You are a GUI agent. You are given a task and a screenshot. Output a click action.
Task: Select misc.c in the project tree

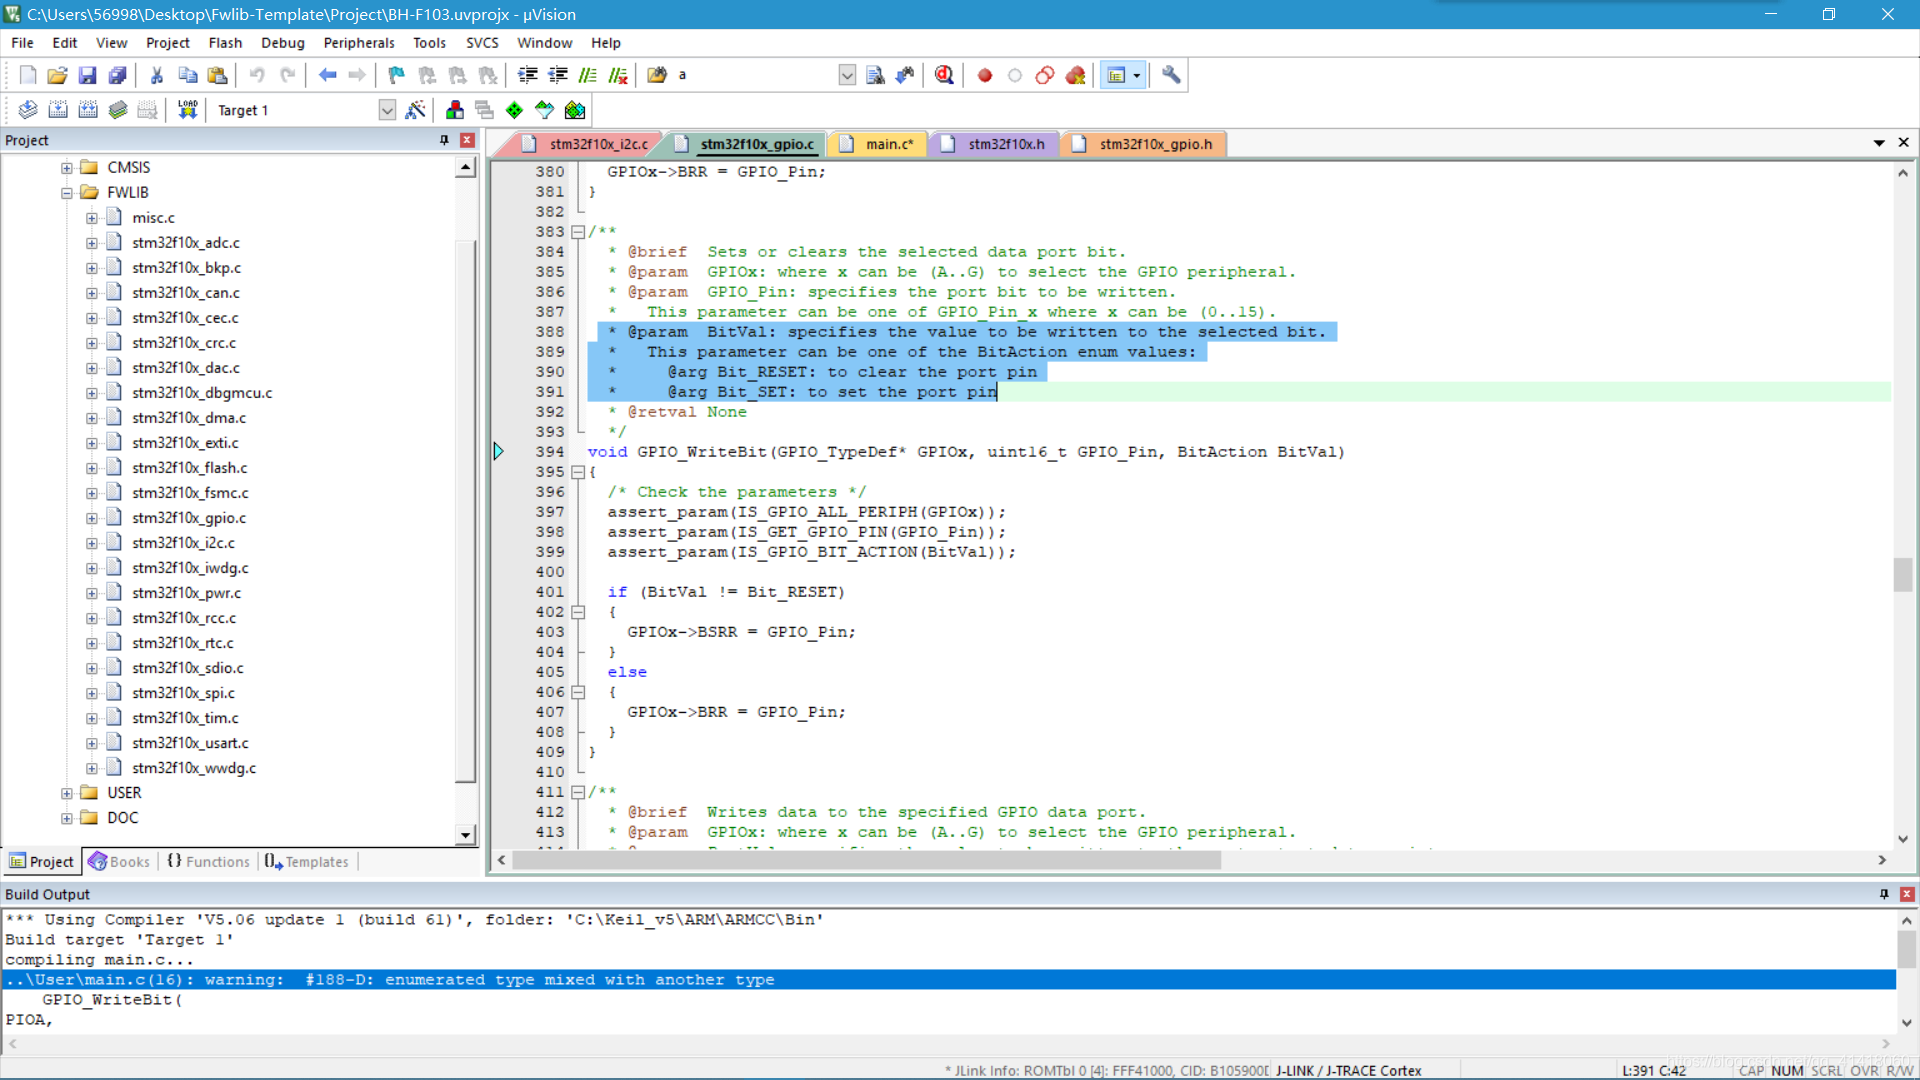(153, 218)
